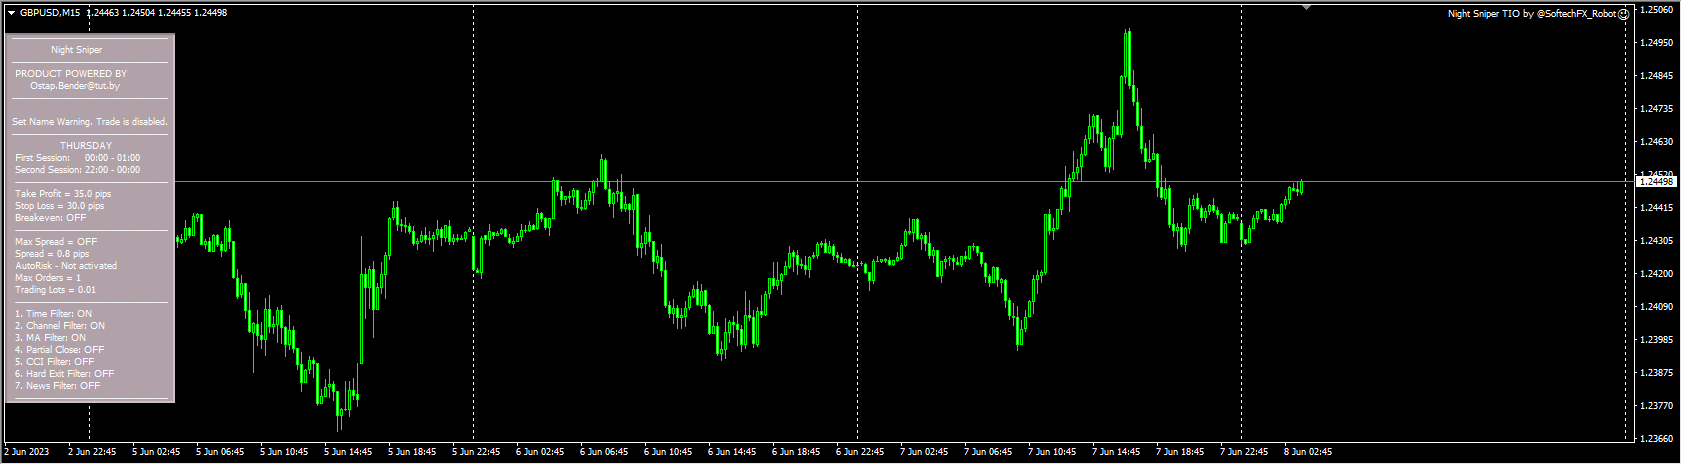This screenshot has width=1682, height=465.
Task: Click the '6 Jun 02:45' time axis label
Action: pyautogui.click(x=540, y=452)
